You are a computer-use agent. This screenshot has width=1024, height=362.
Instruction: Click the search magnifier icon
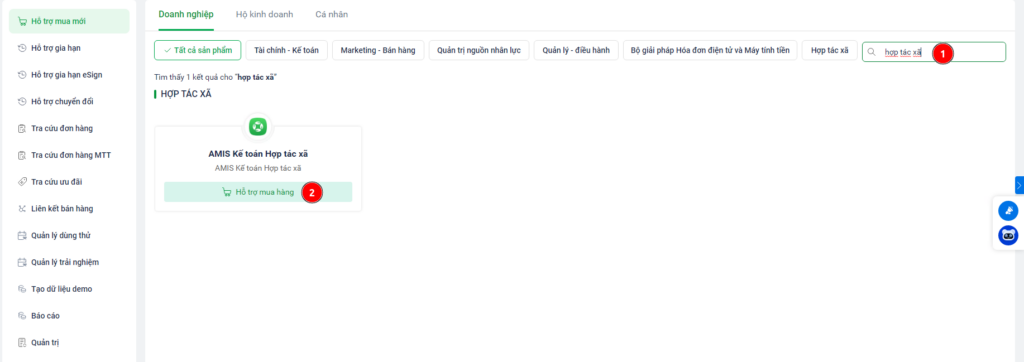coord(871,51)
